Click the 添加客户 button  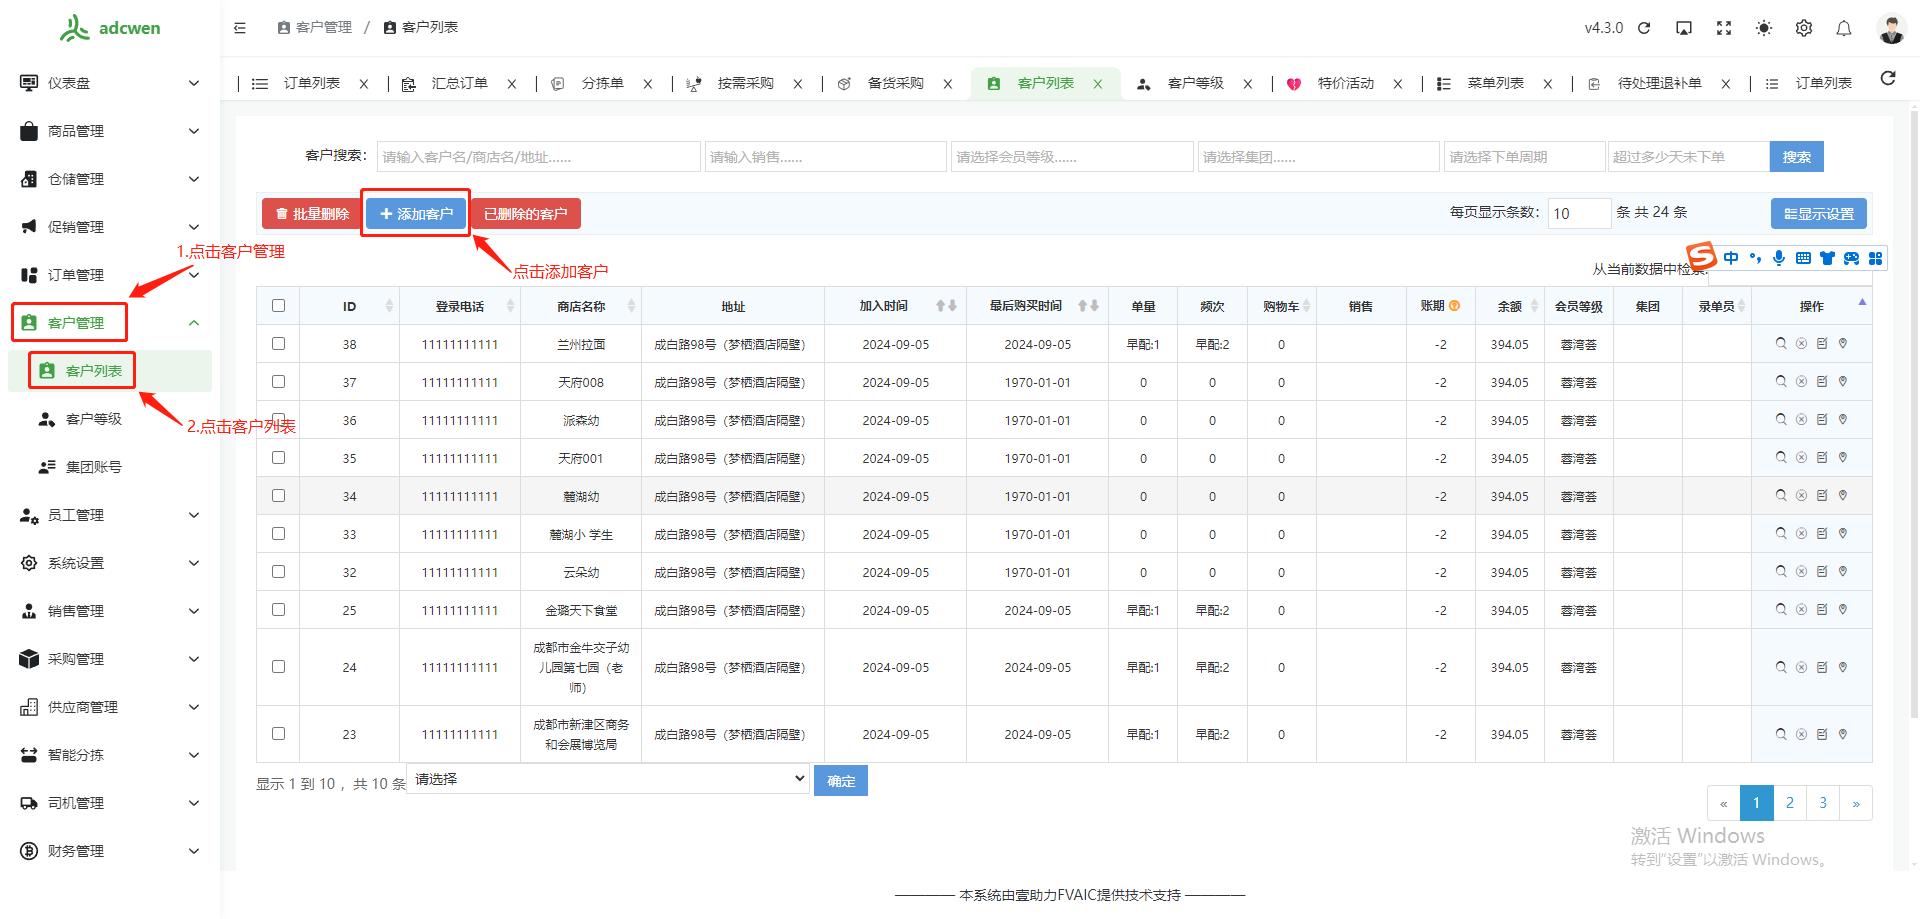coord(415,213)
